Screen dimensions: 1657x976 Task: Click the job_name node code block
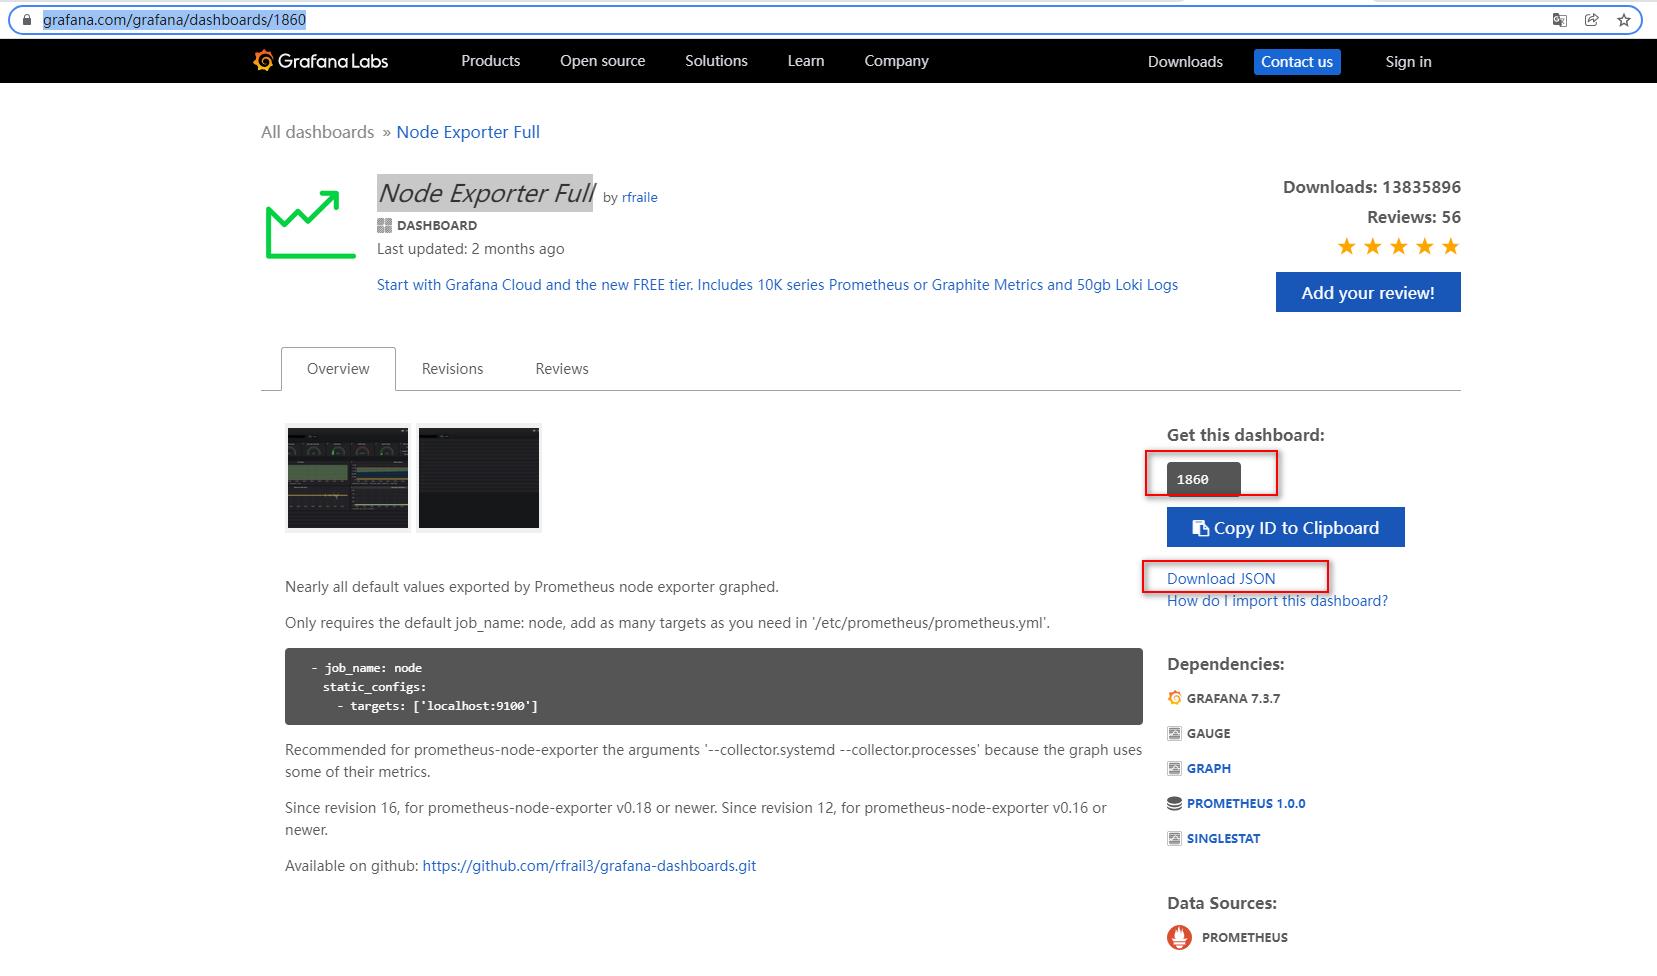714,686
